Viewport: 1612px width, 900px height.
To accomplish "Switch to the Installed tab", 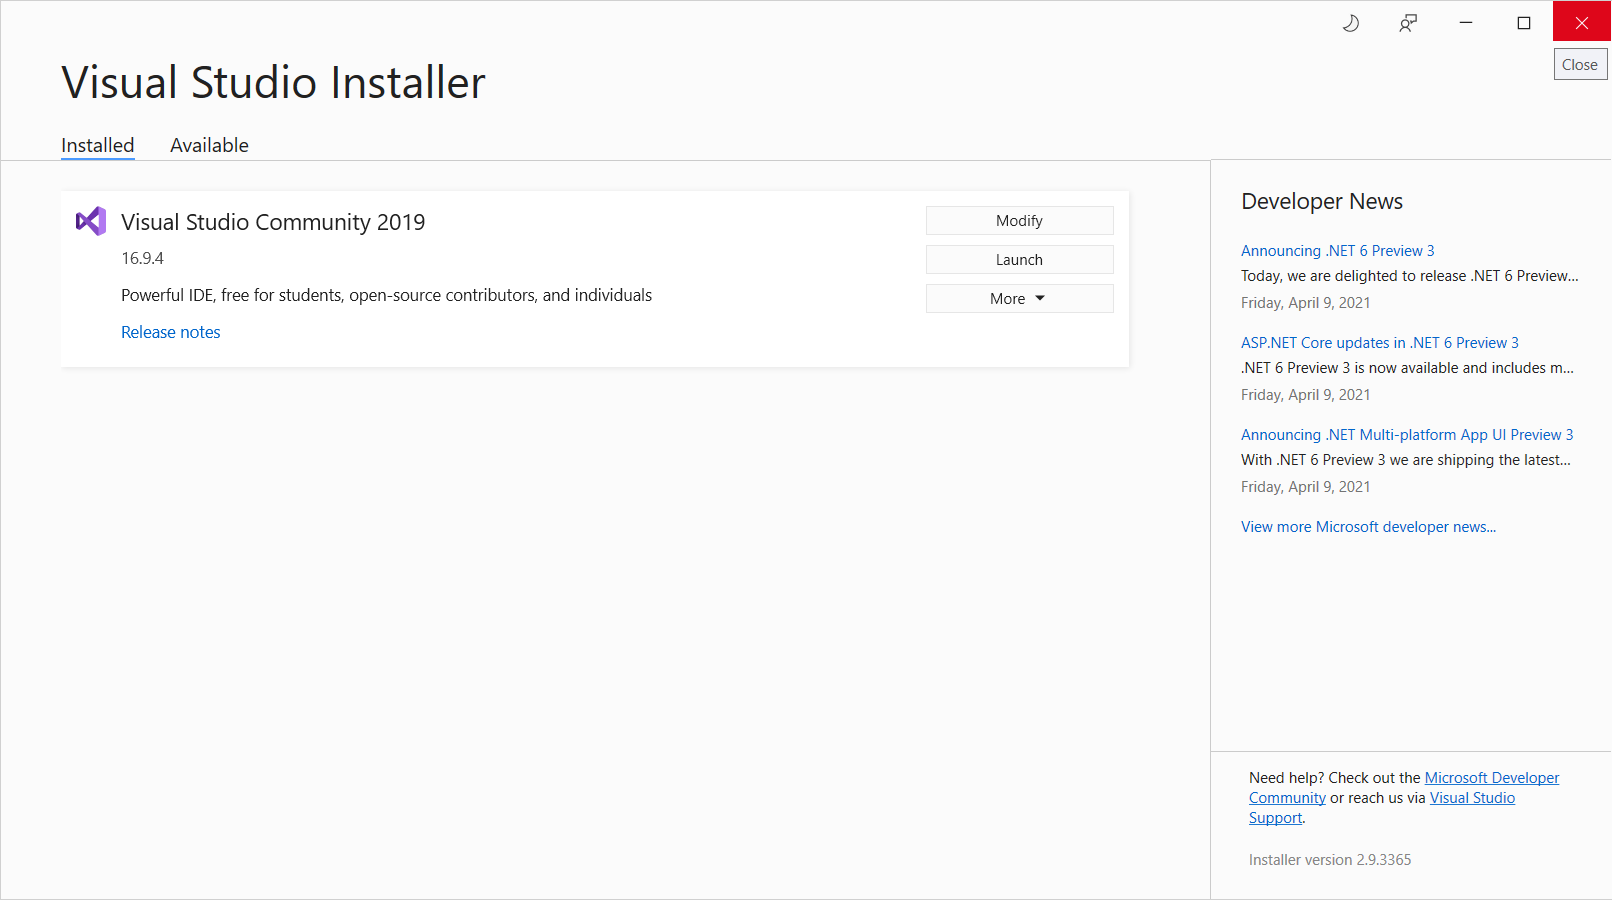I will coord(98,146).
